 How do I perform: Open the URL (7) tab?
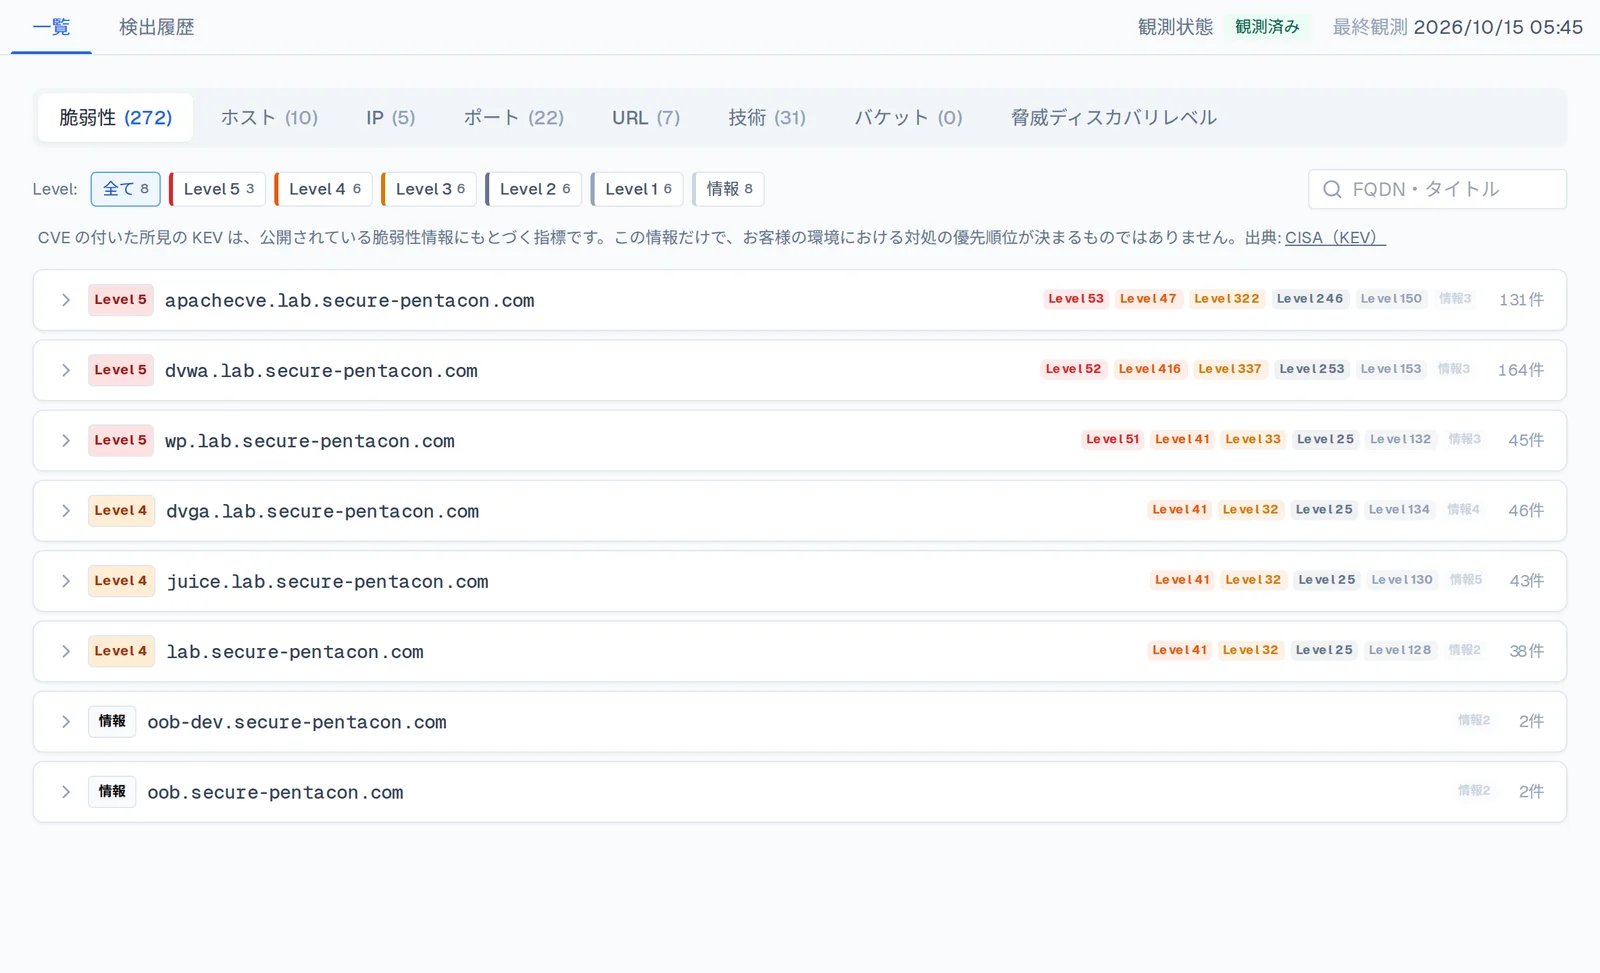point(646,118)
